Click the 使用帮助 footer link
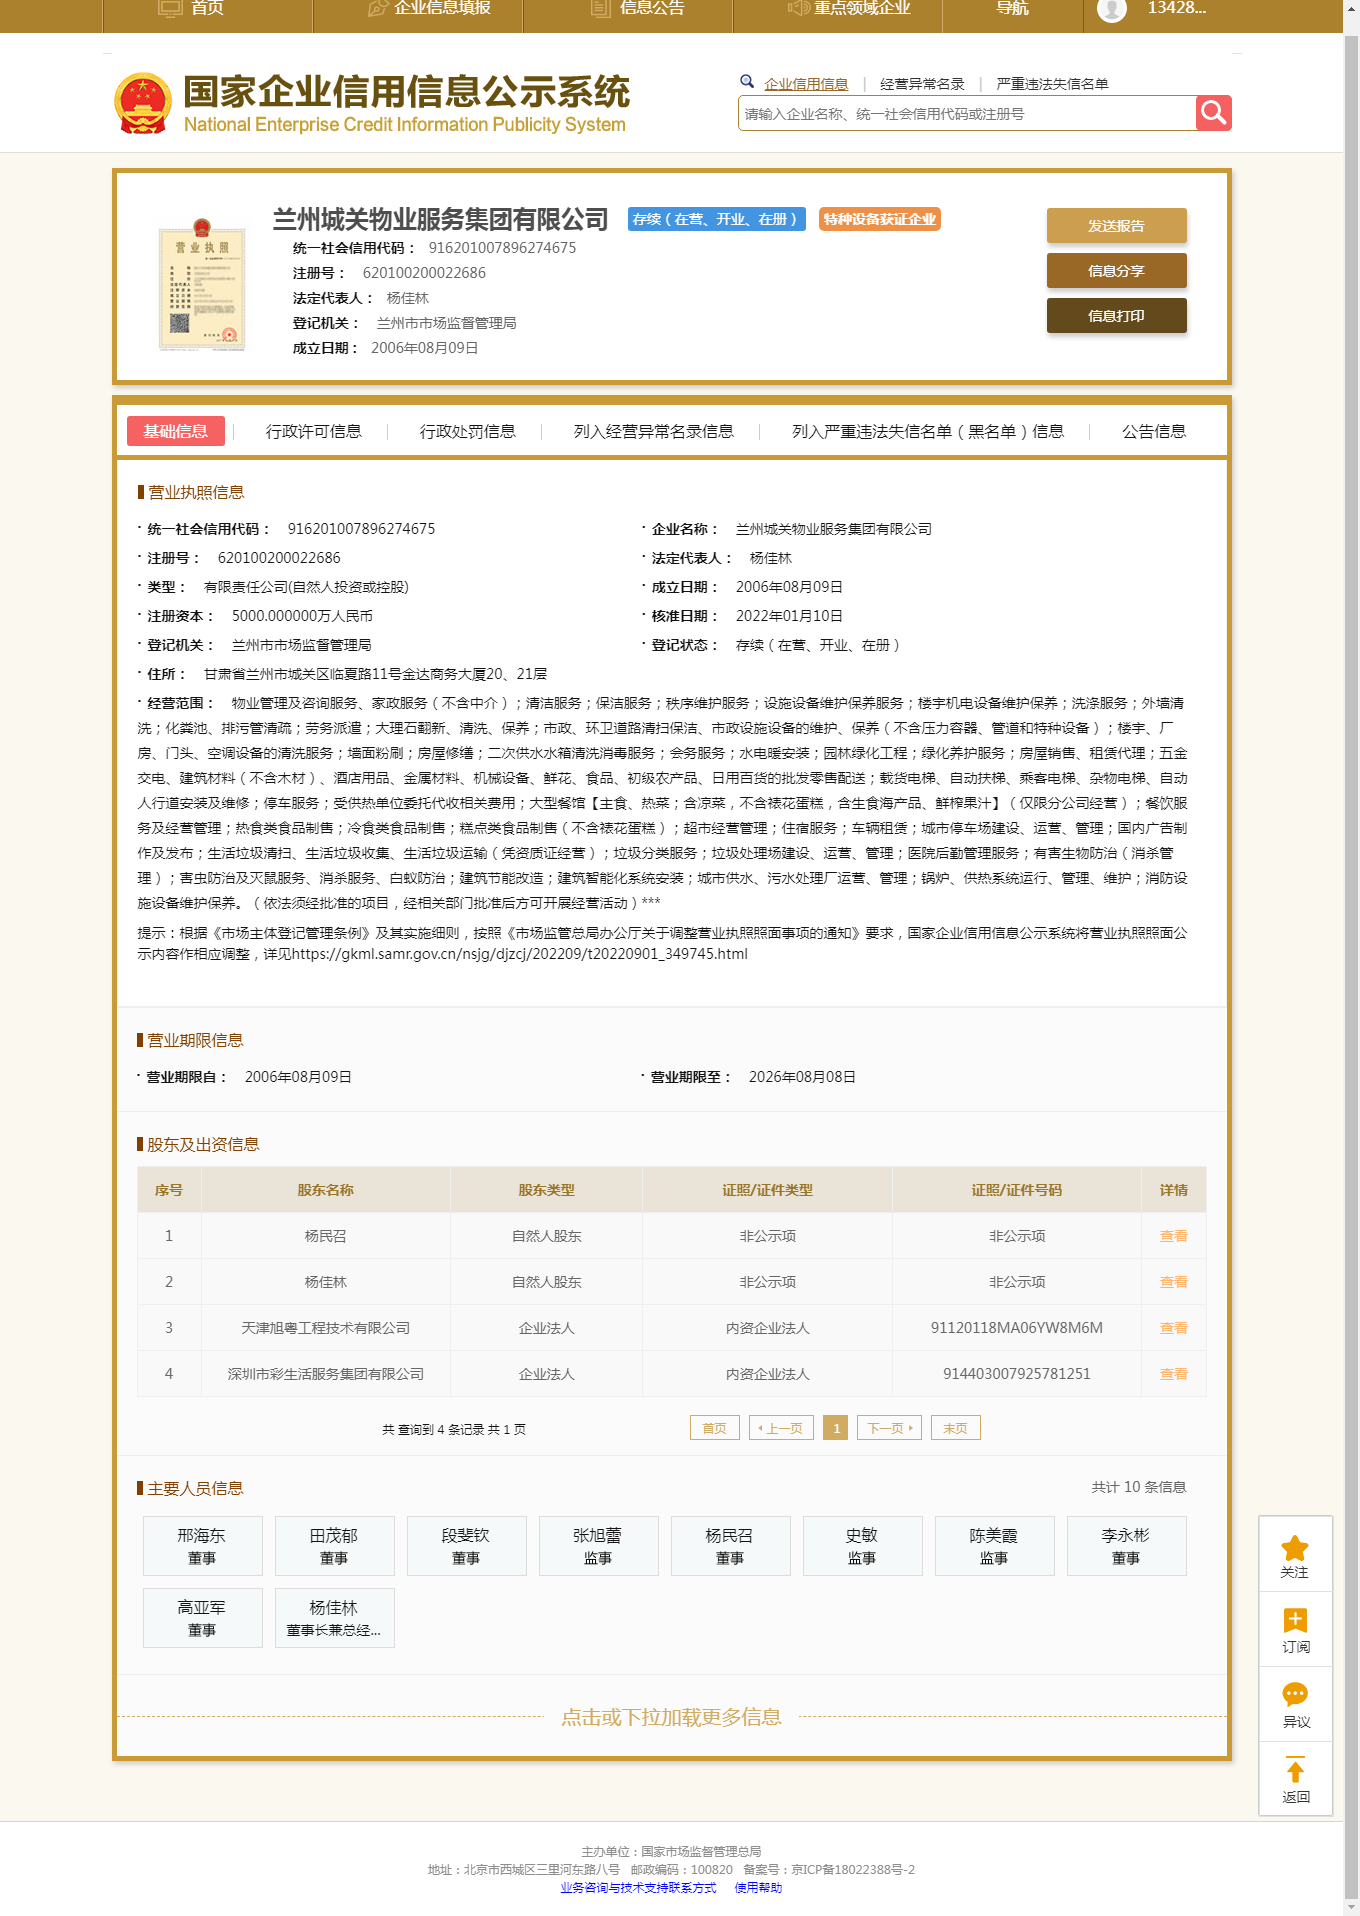The image size is (1360, 1916). [x=758, y=1888]
